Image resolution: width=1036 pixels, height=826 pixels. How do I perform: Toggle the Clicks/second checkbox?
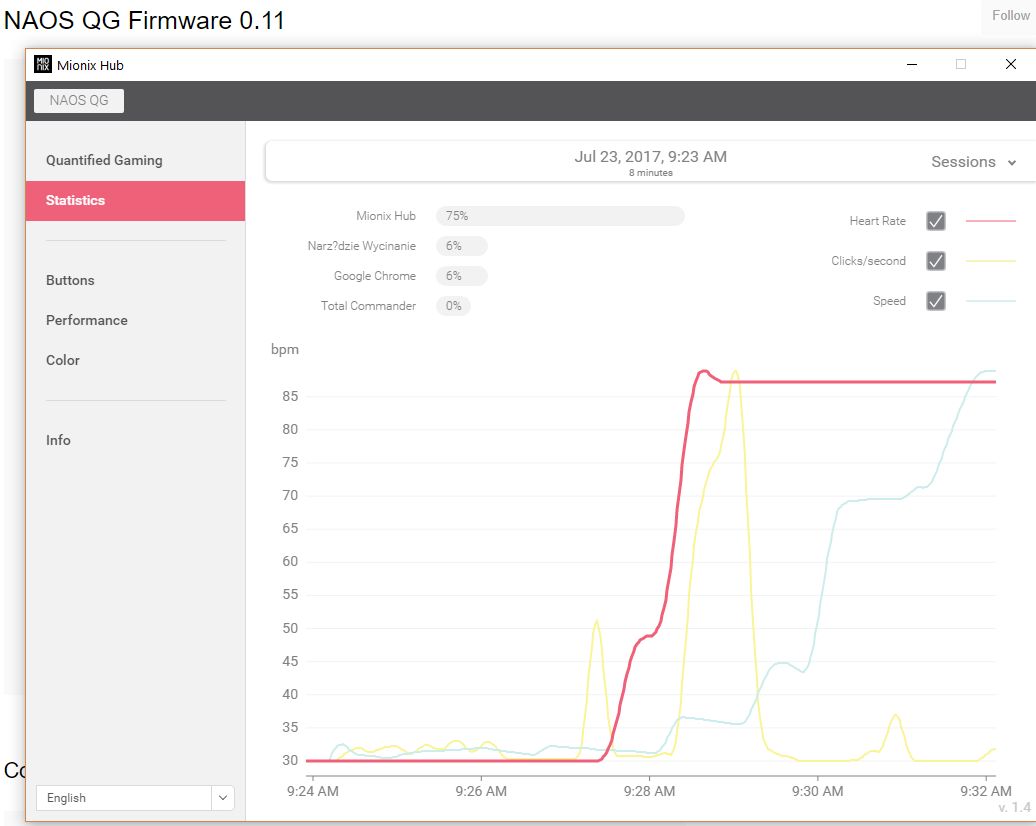tap(936, 261)
